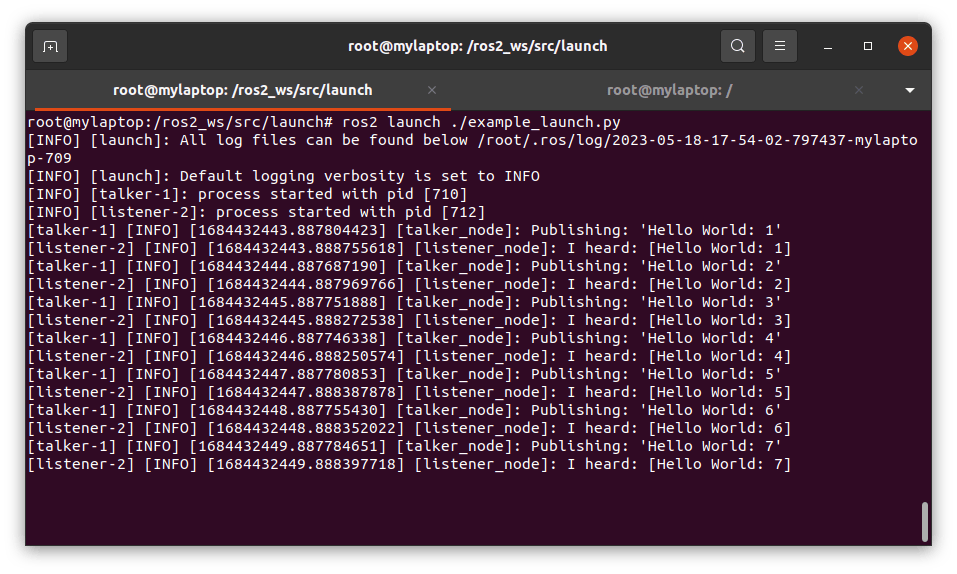This screenshot has height=574, width=957.
Task: Open the hamburger menu
Action: tap(779, 46)
